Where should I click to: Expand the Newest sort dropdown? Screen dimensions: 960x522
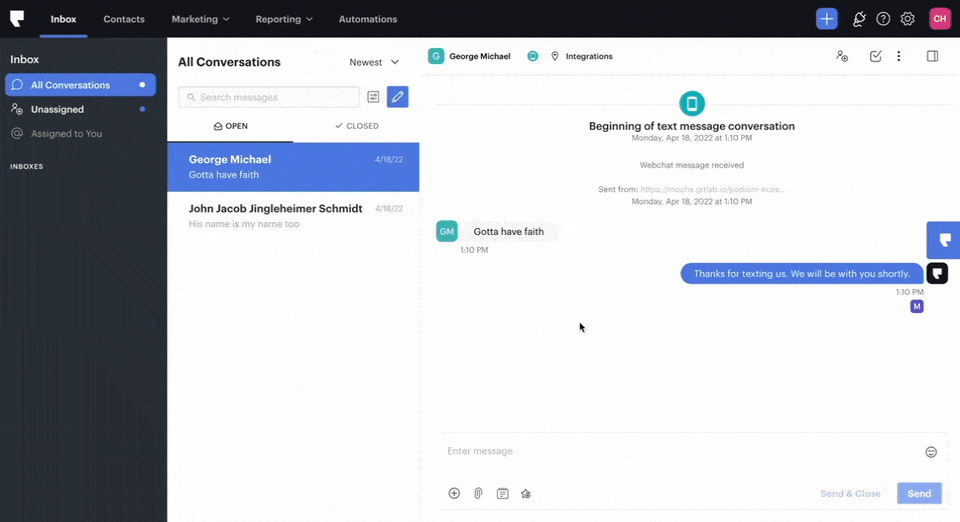click(x=374, y=62)
